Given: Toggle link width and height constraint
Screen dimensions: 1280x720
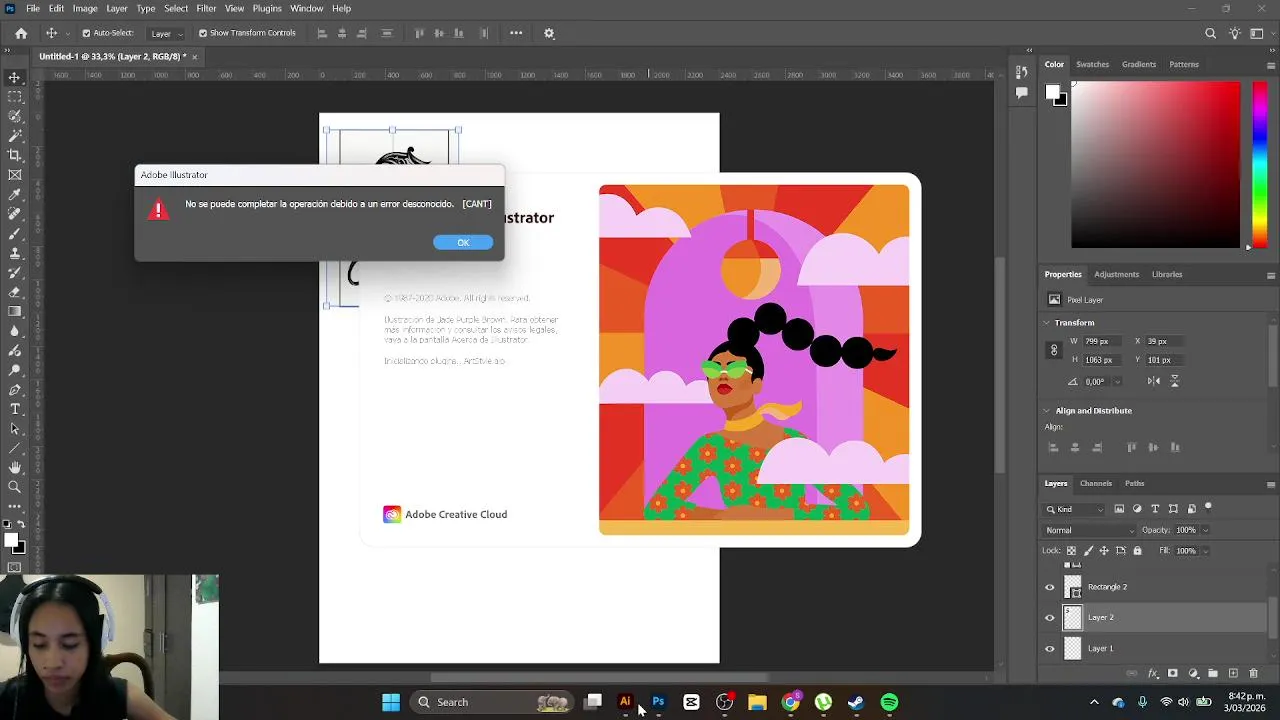Looking at the screenshot, I should pyautogui.click(x=1053, y=350).
